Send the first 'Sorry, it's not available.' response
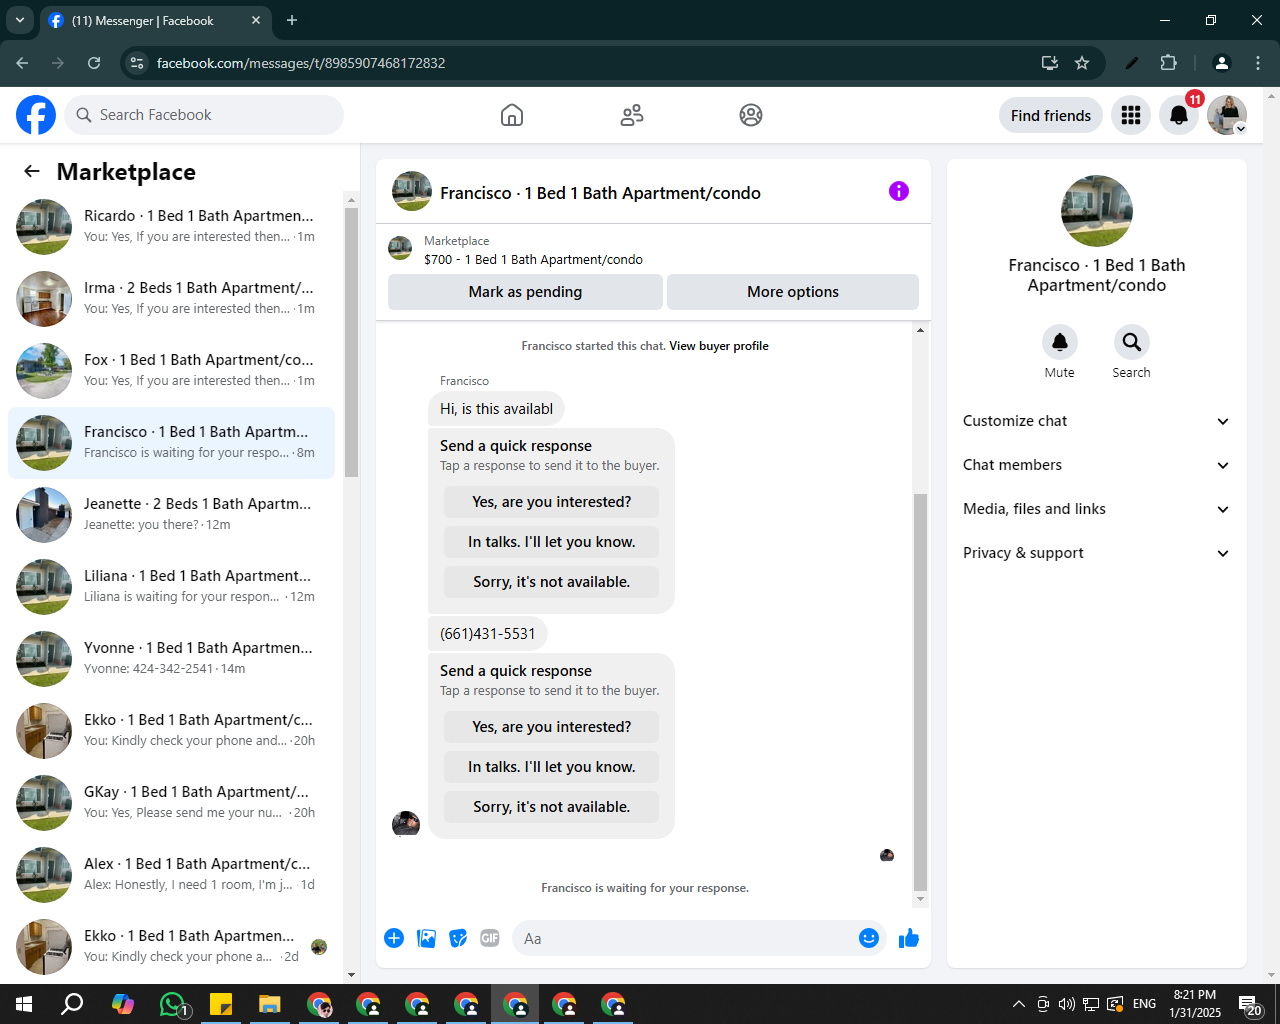Viewport: 1280px width, 1024px height. pyautogui.click(x=552, y=582)
